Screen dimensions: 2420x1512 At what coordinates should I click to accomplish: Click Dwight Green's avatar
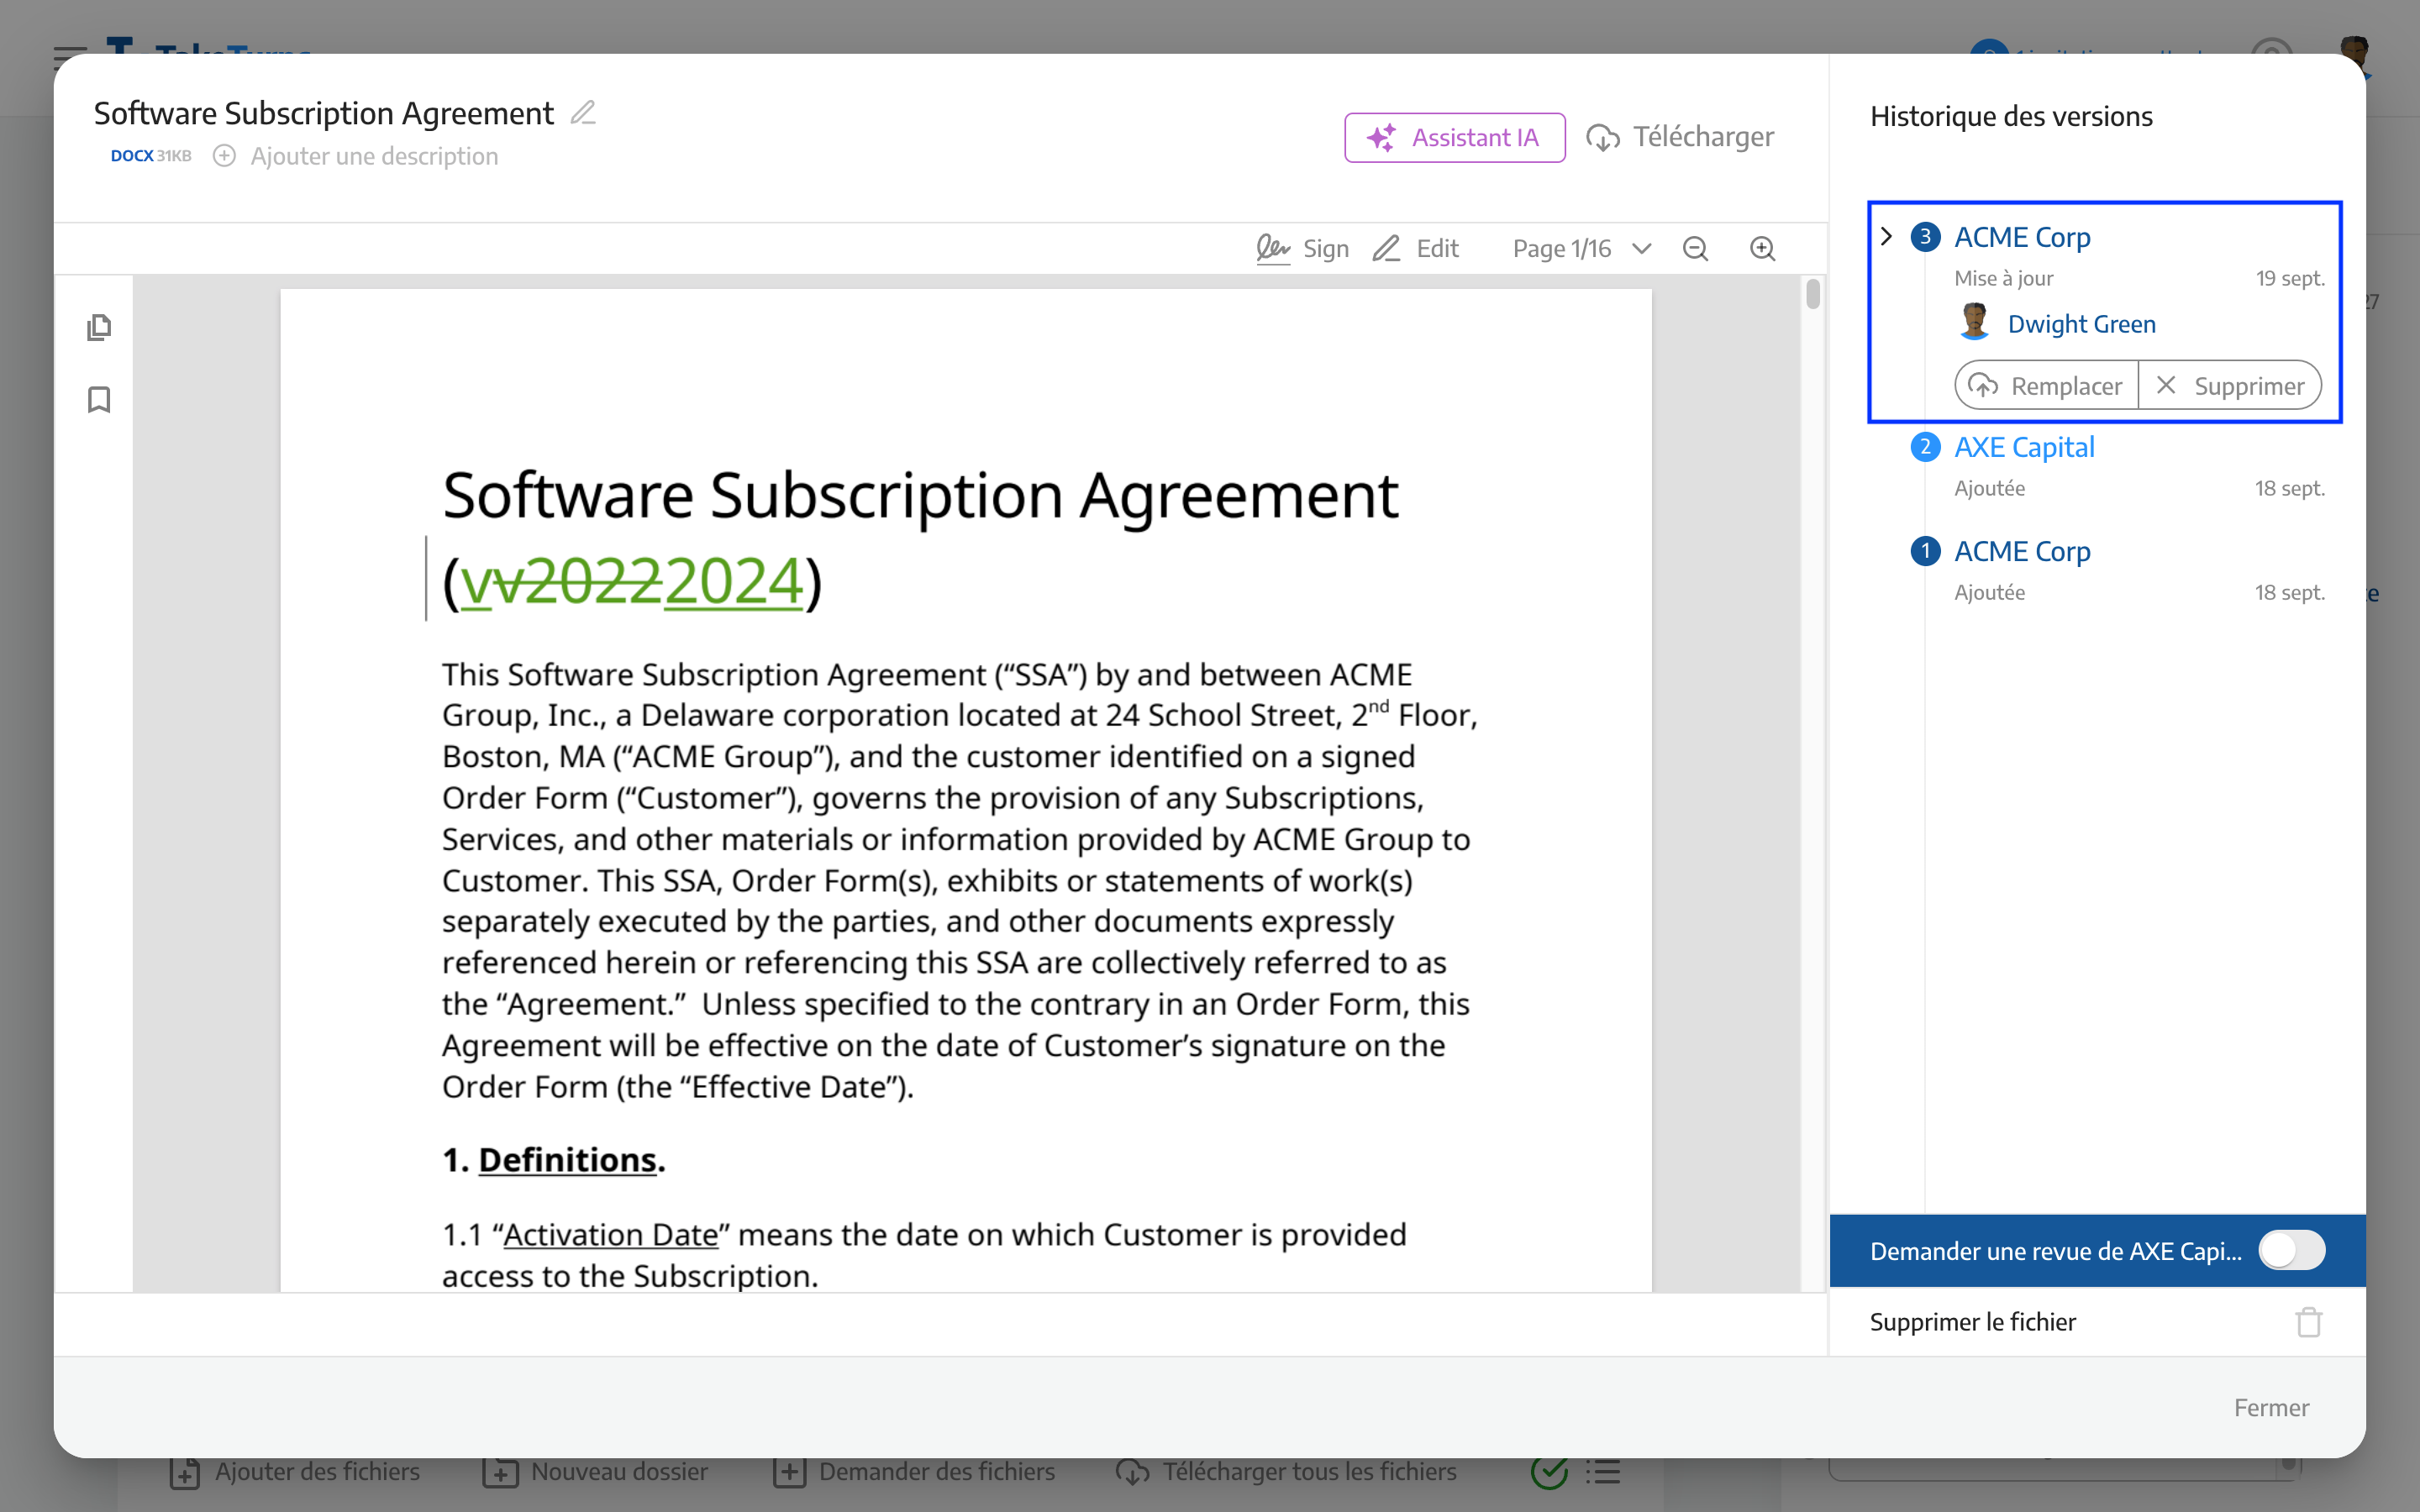tap(1974, 322)
